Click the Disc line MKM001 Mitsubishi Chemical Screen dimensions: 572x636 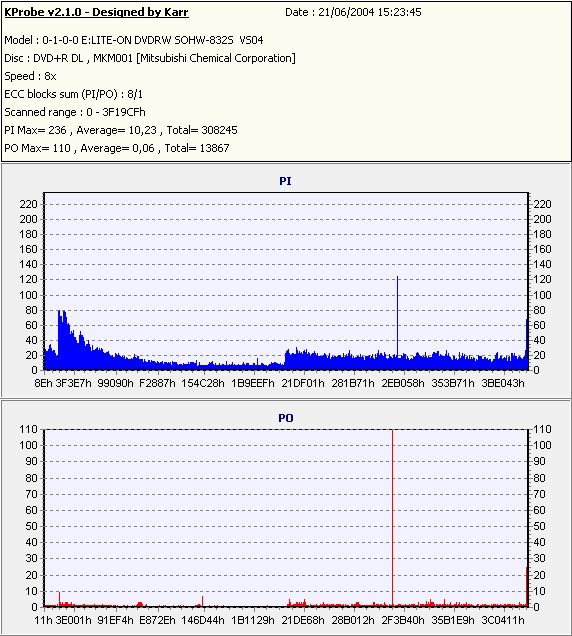tap(150, 58)
